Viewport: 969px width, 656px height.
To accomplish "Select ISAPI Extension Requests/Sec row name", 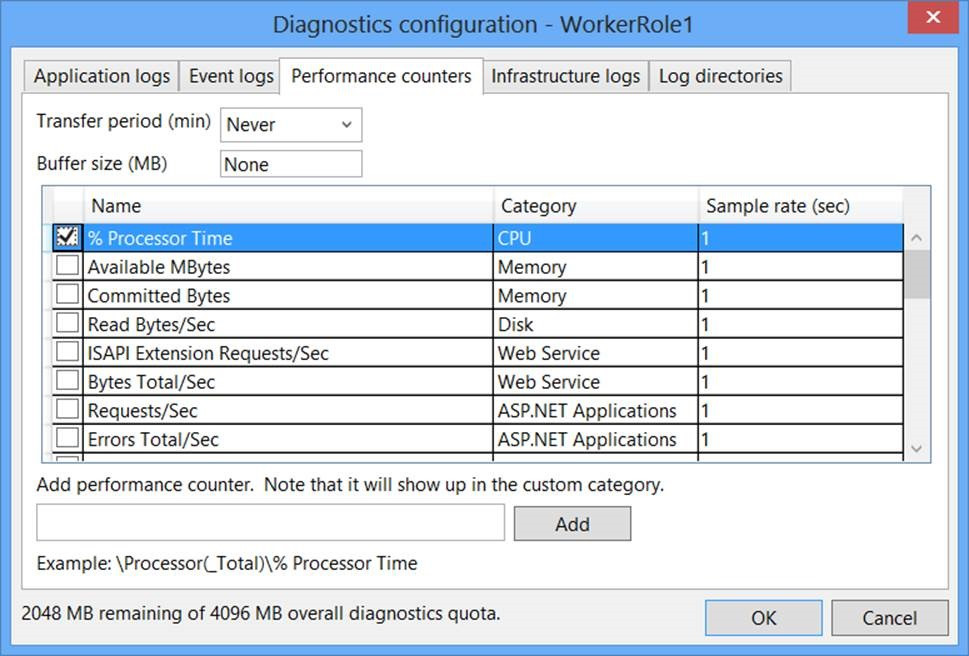I will pos(288,353).
